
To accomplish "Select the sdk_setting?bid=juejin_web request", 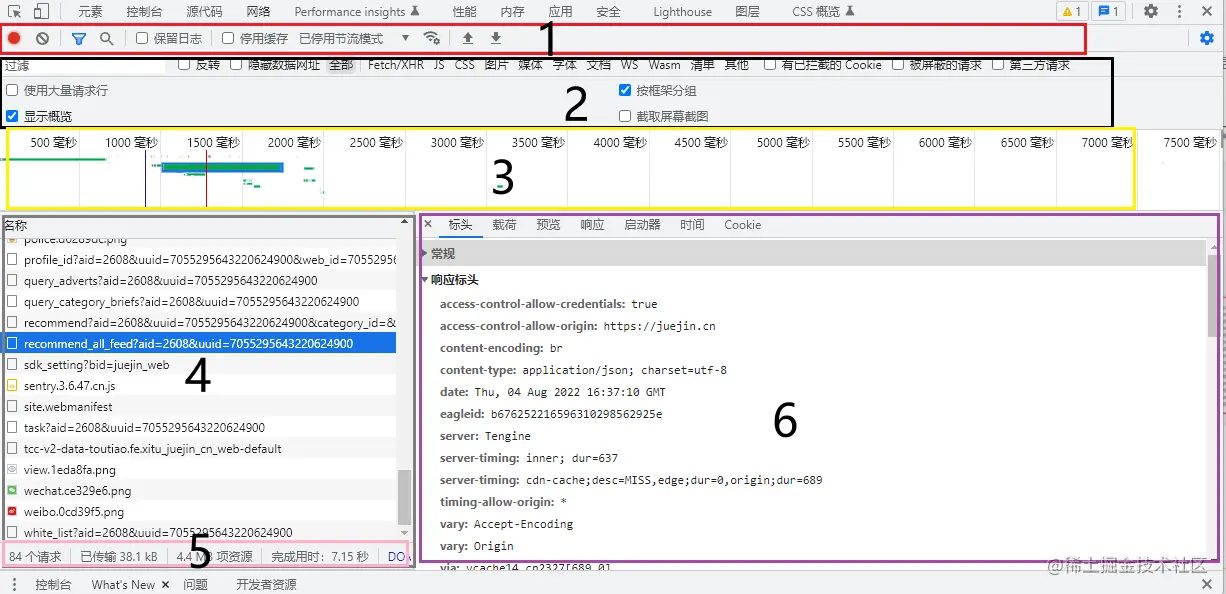I will [200, 365].
